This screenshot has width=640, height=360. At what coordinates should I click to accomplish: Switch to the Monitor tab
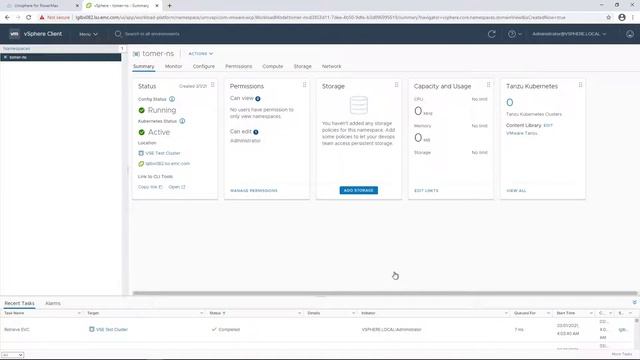click(x=173, y=66)
